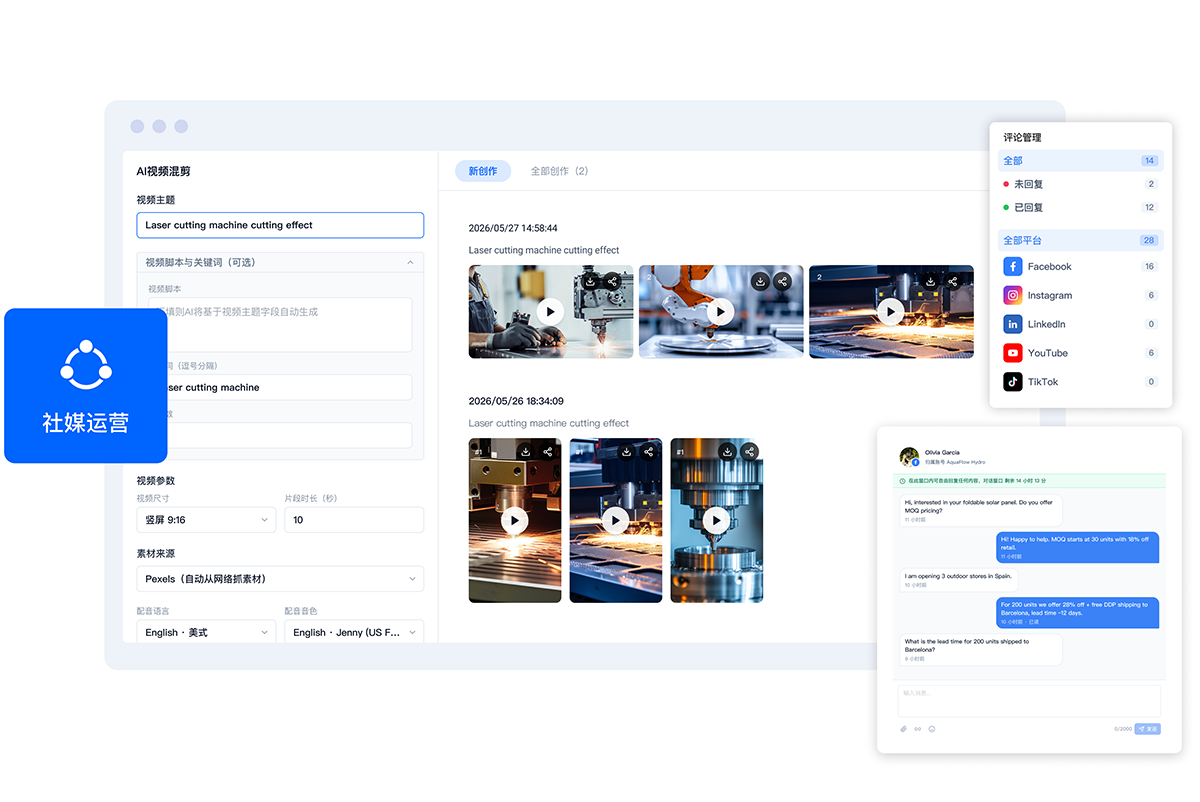
Task: Share the first vertical video from 2026/05/26
Action: click(548, 452)
